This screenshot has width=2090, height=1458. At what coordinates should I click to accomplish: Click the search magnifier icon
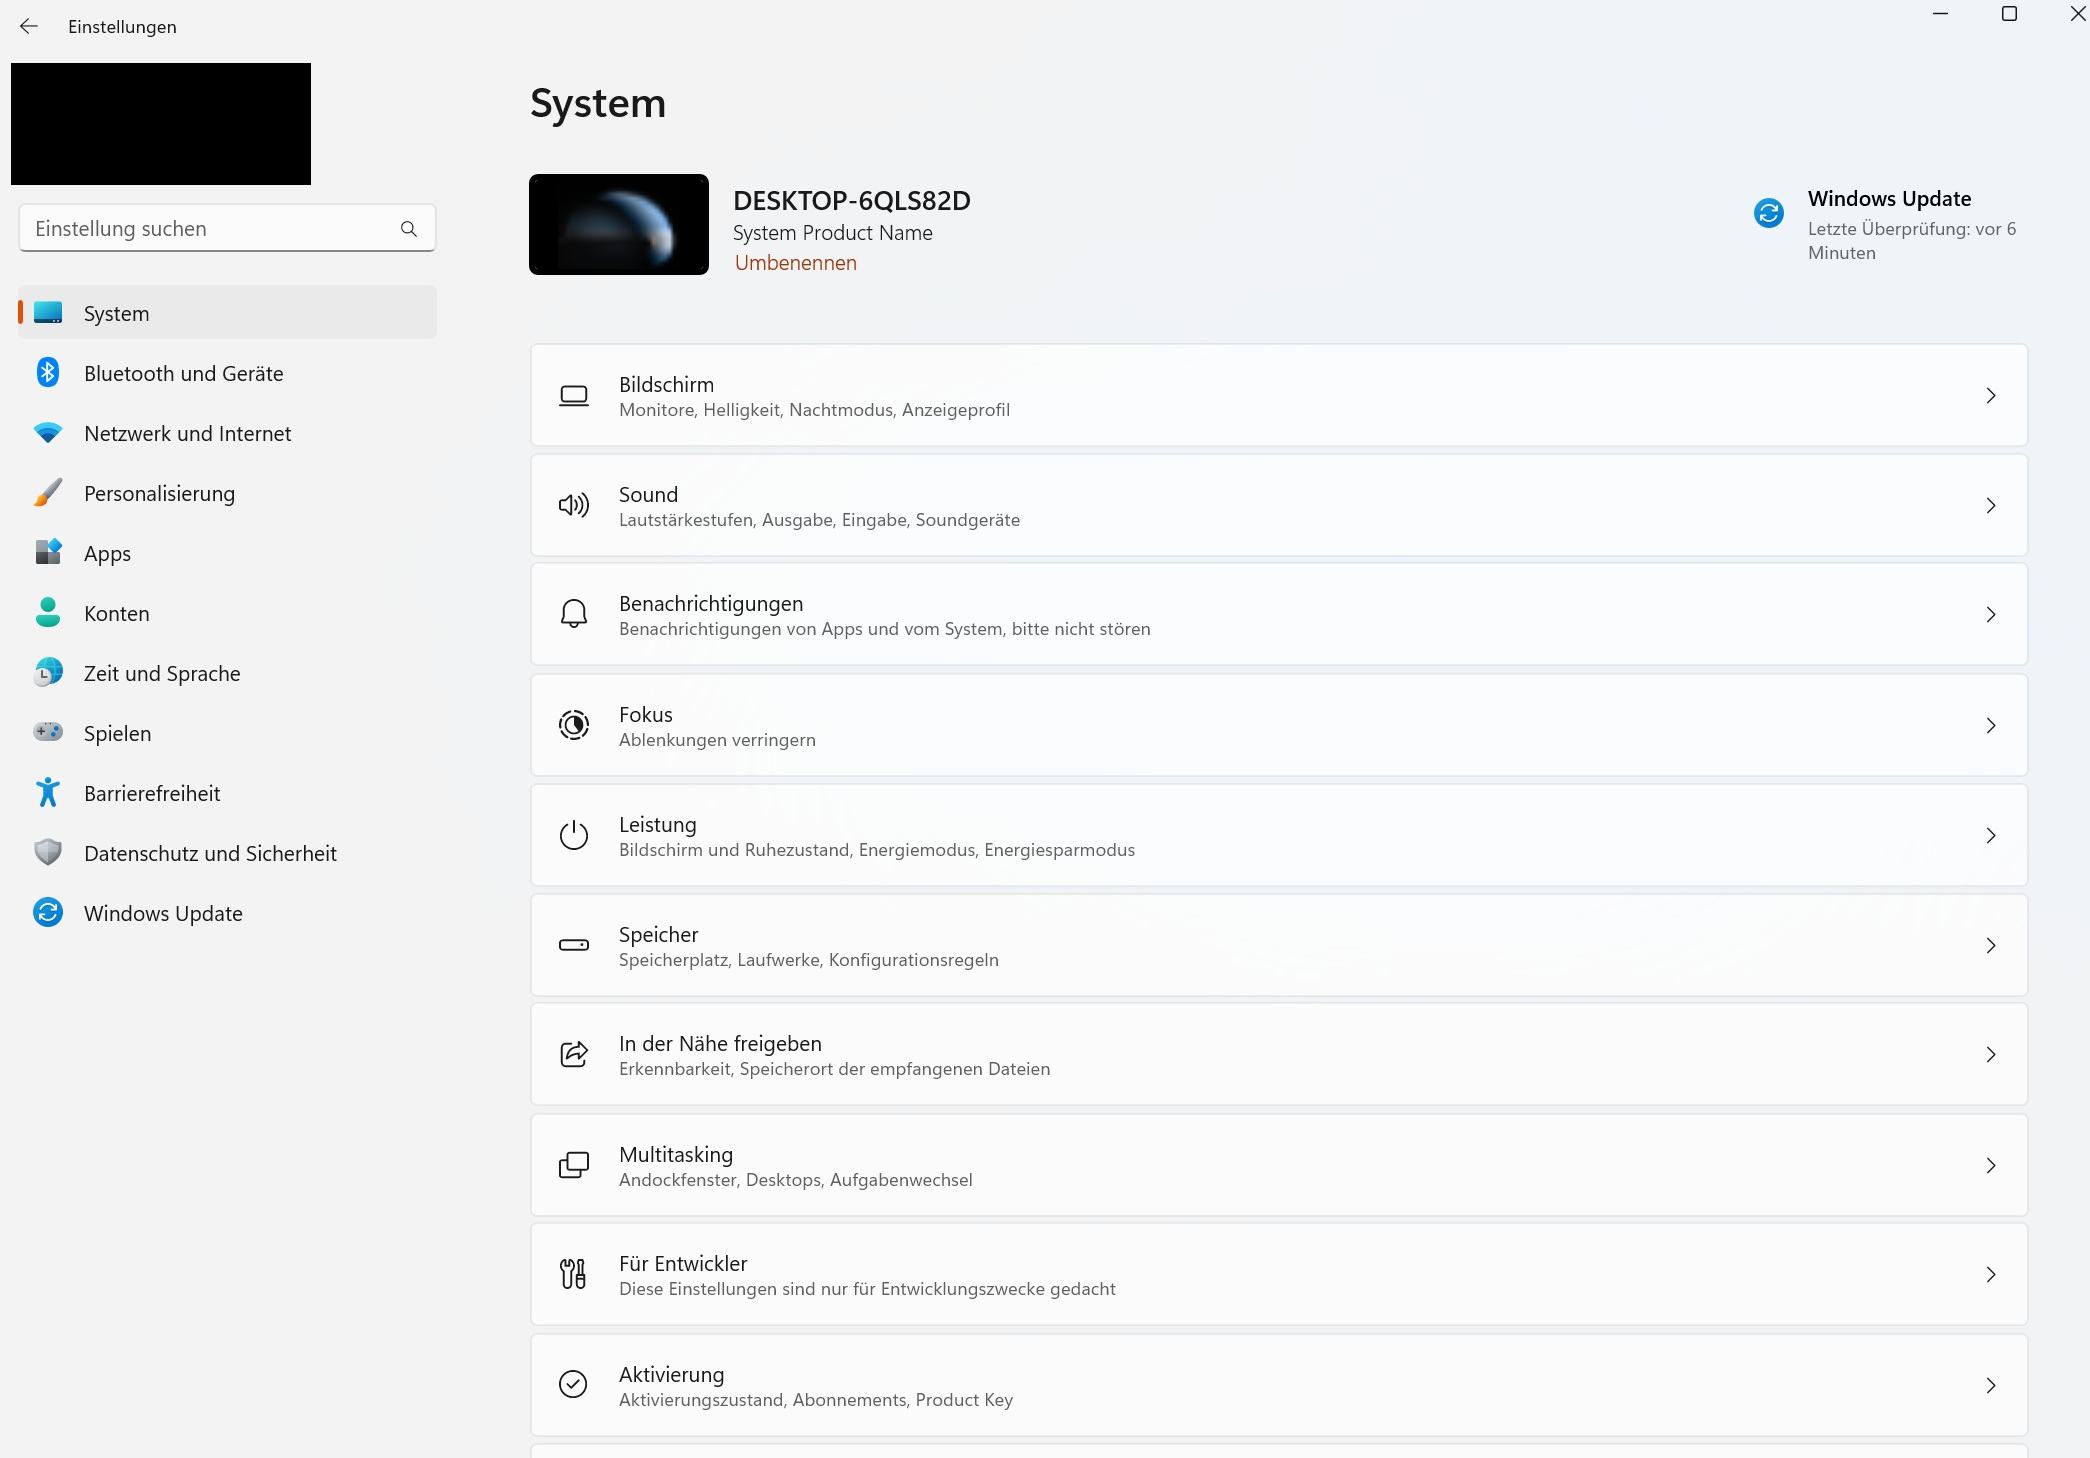click(x=408, y=229)
